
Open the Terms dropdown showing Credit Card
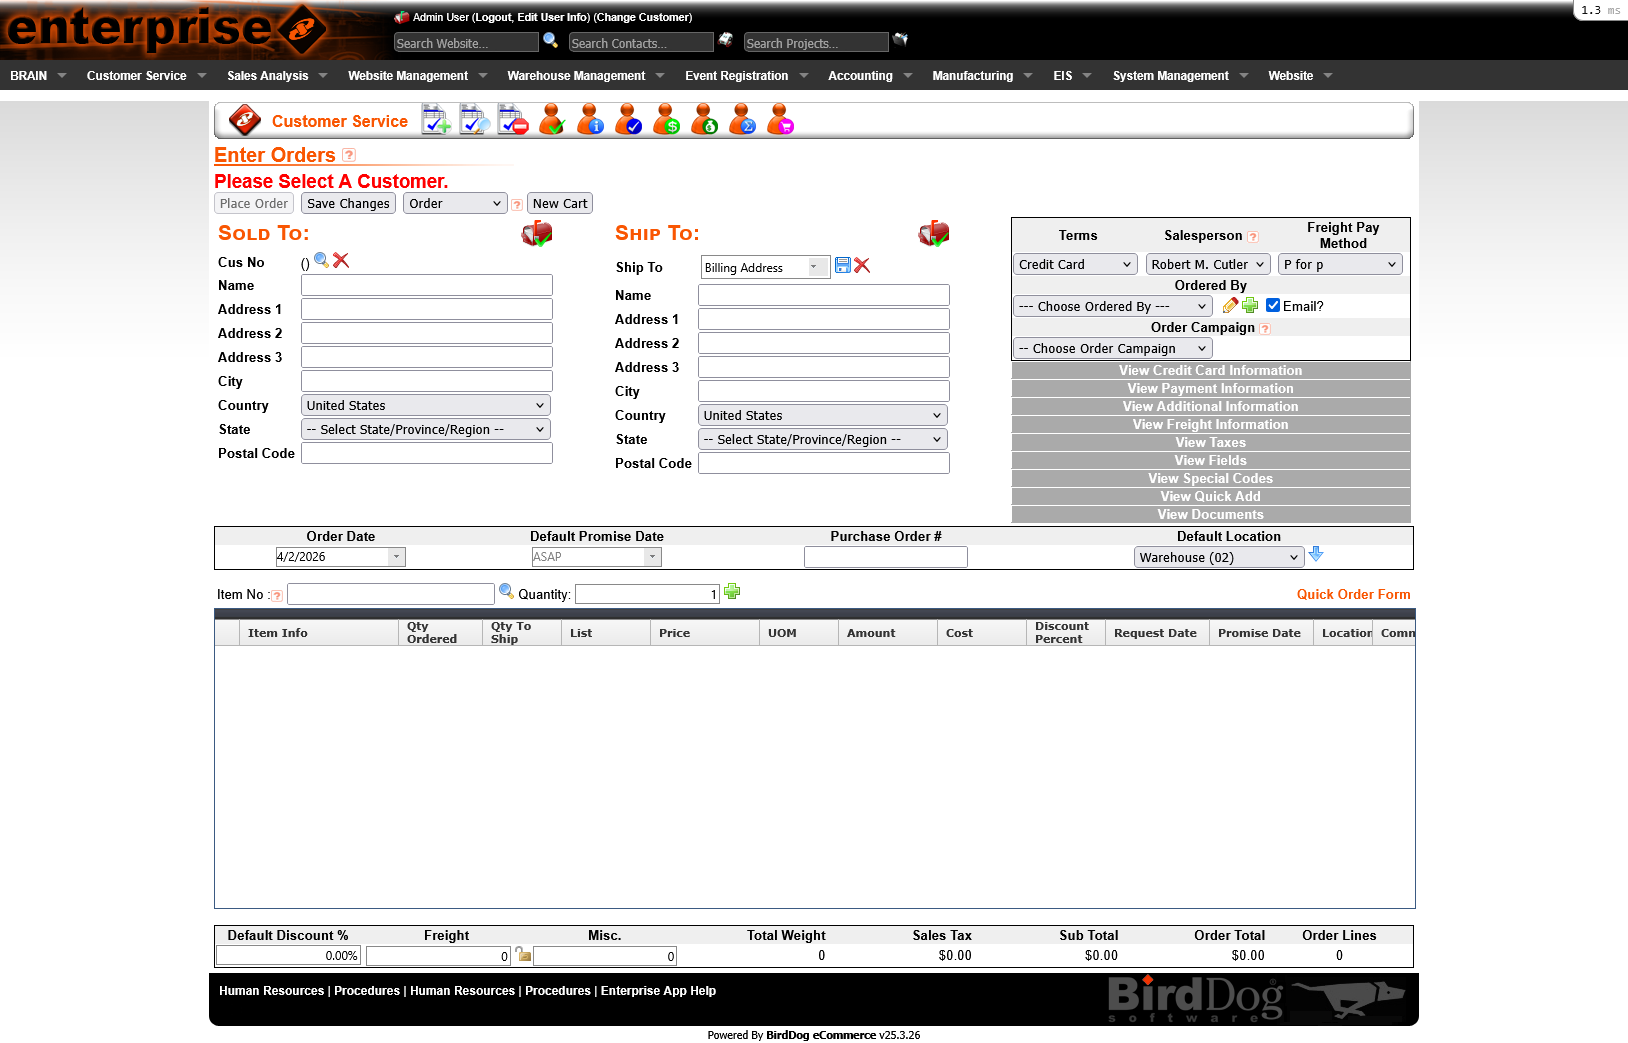click(1074, 264)
